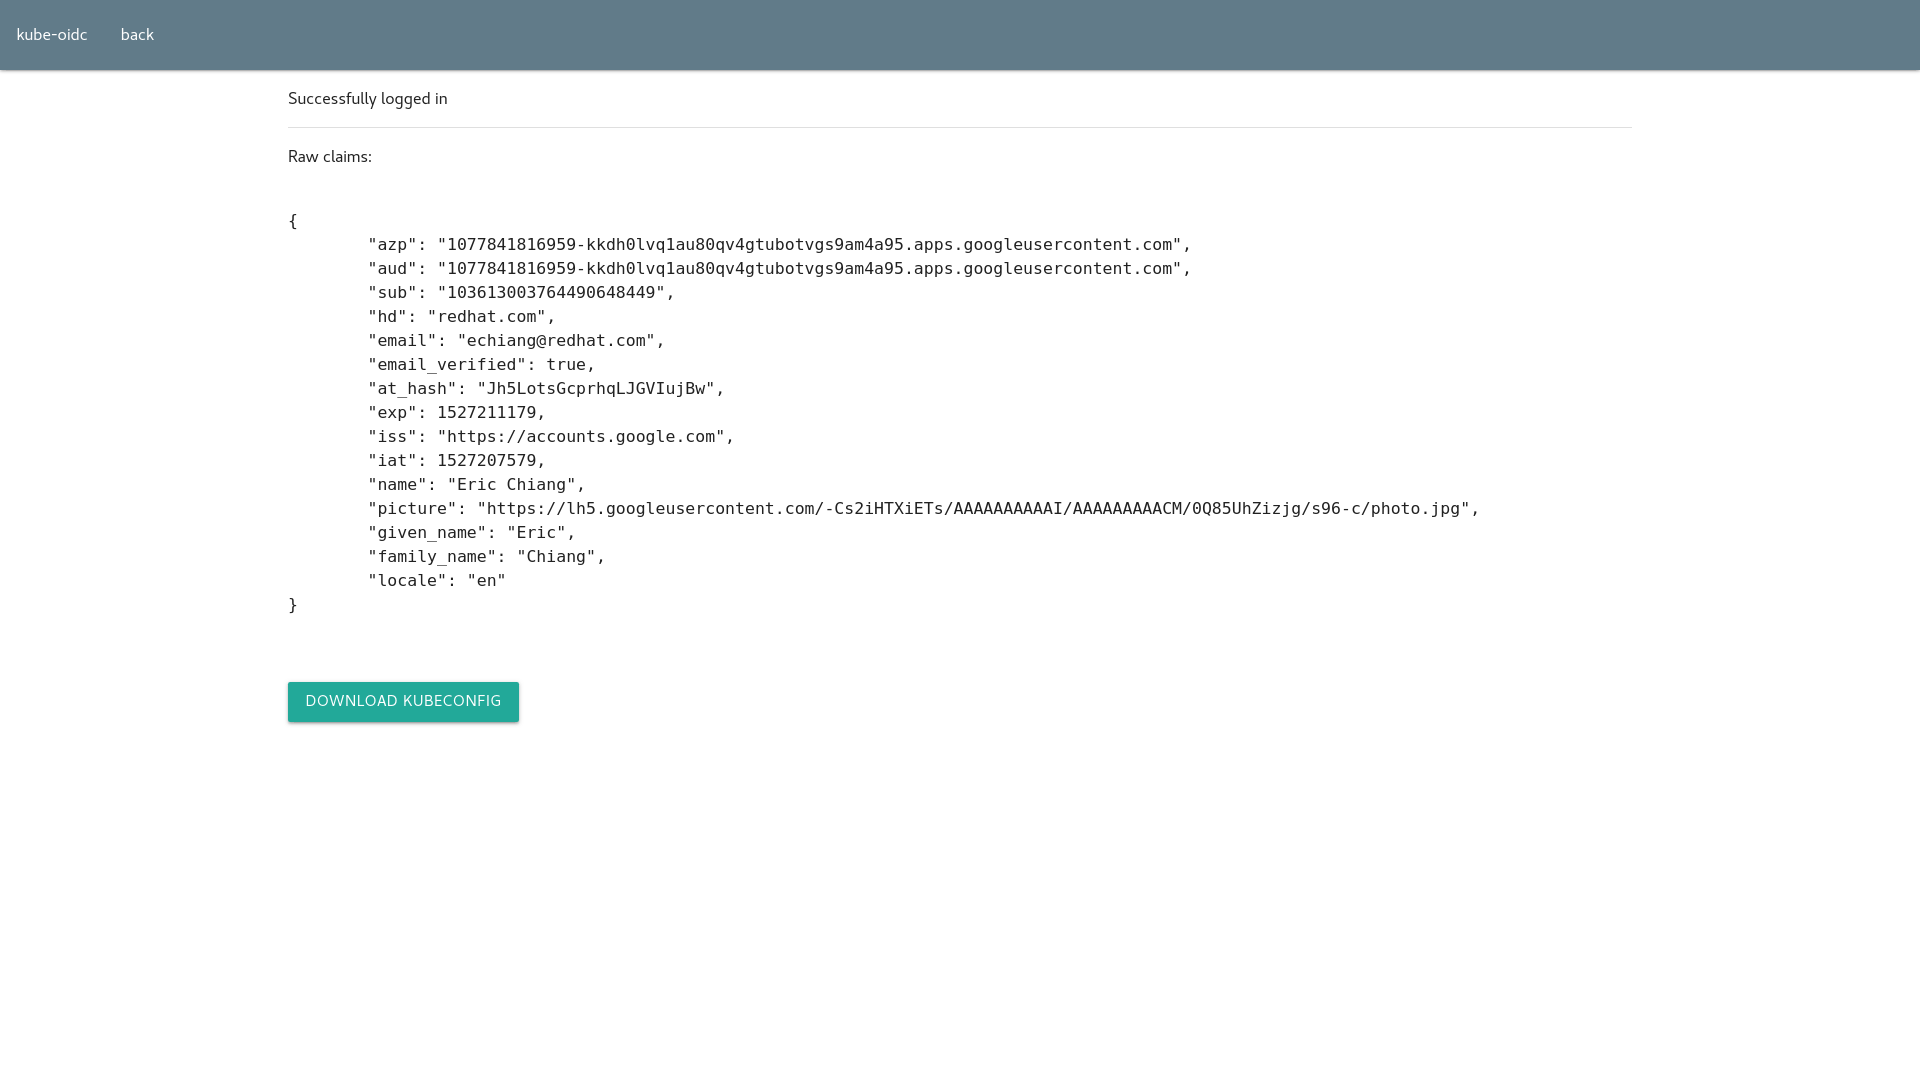Screen dimensions: 1920x1080
Task: Click the kube-oidc brand link
Action: click(x=52, y=35)
